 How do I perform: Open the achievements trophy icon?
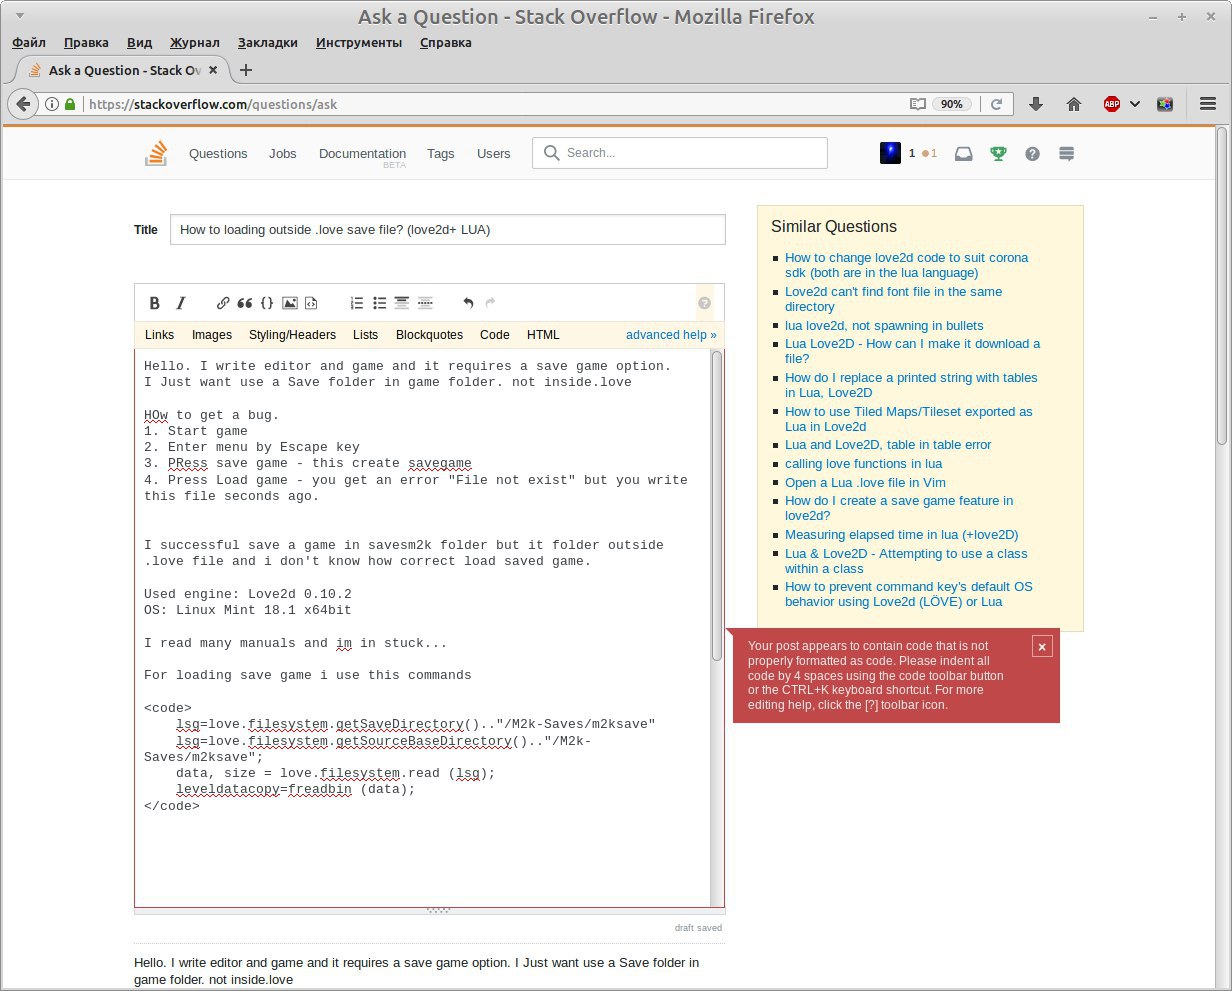997,154
